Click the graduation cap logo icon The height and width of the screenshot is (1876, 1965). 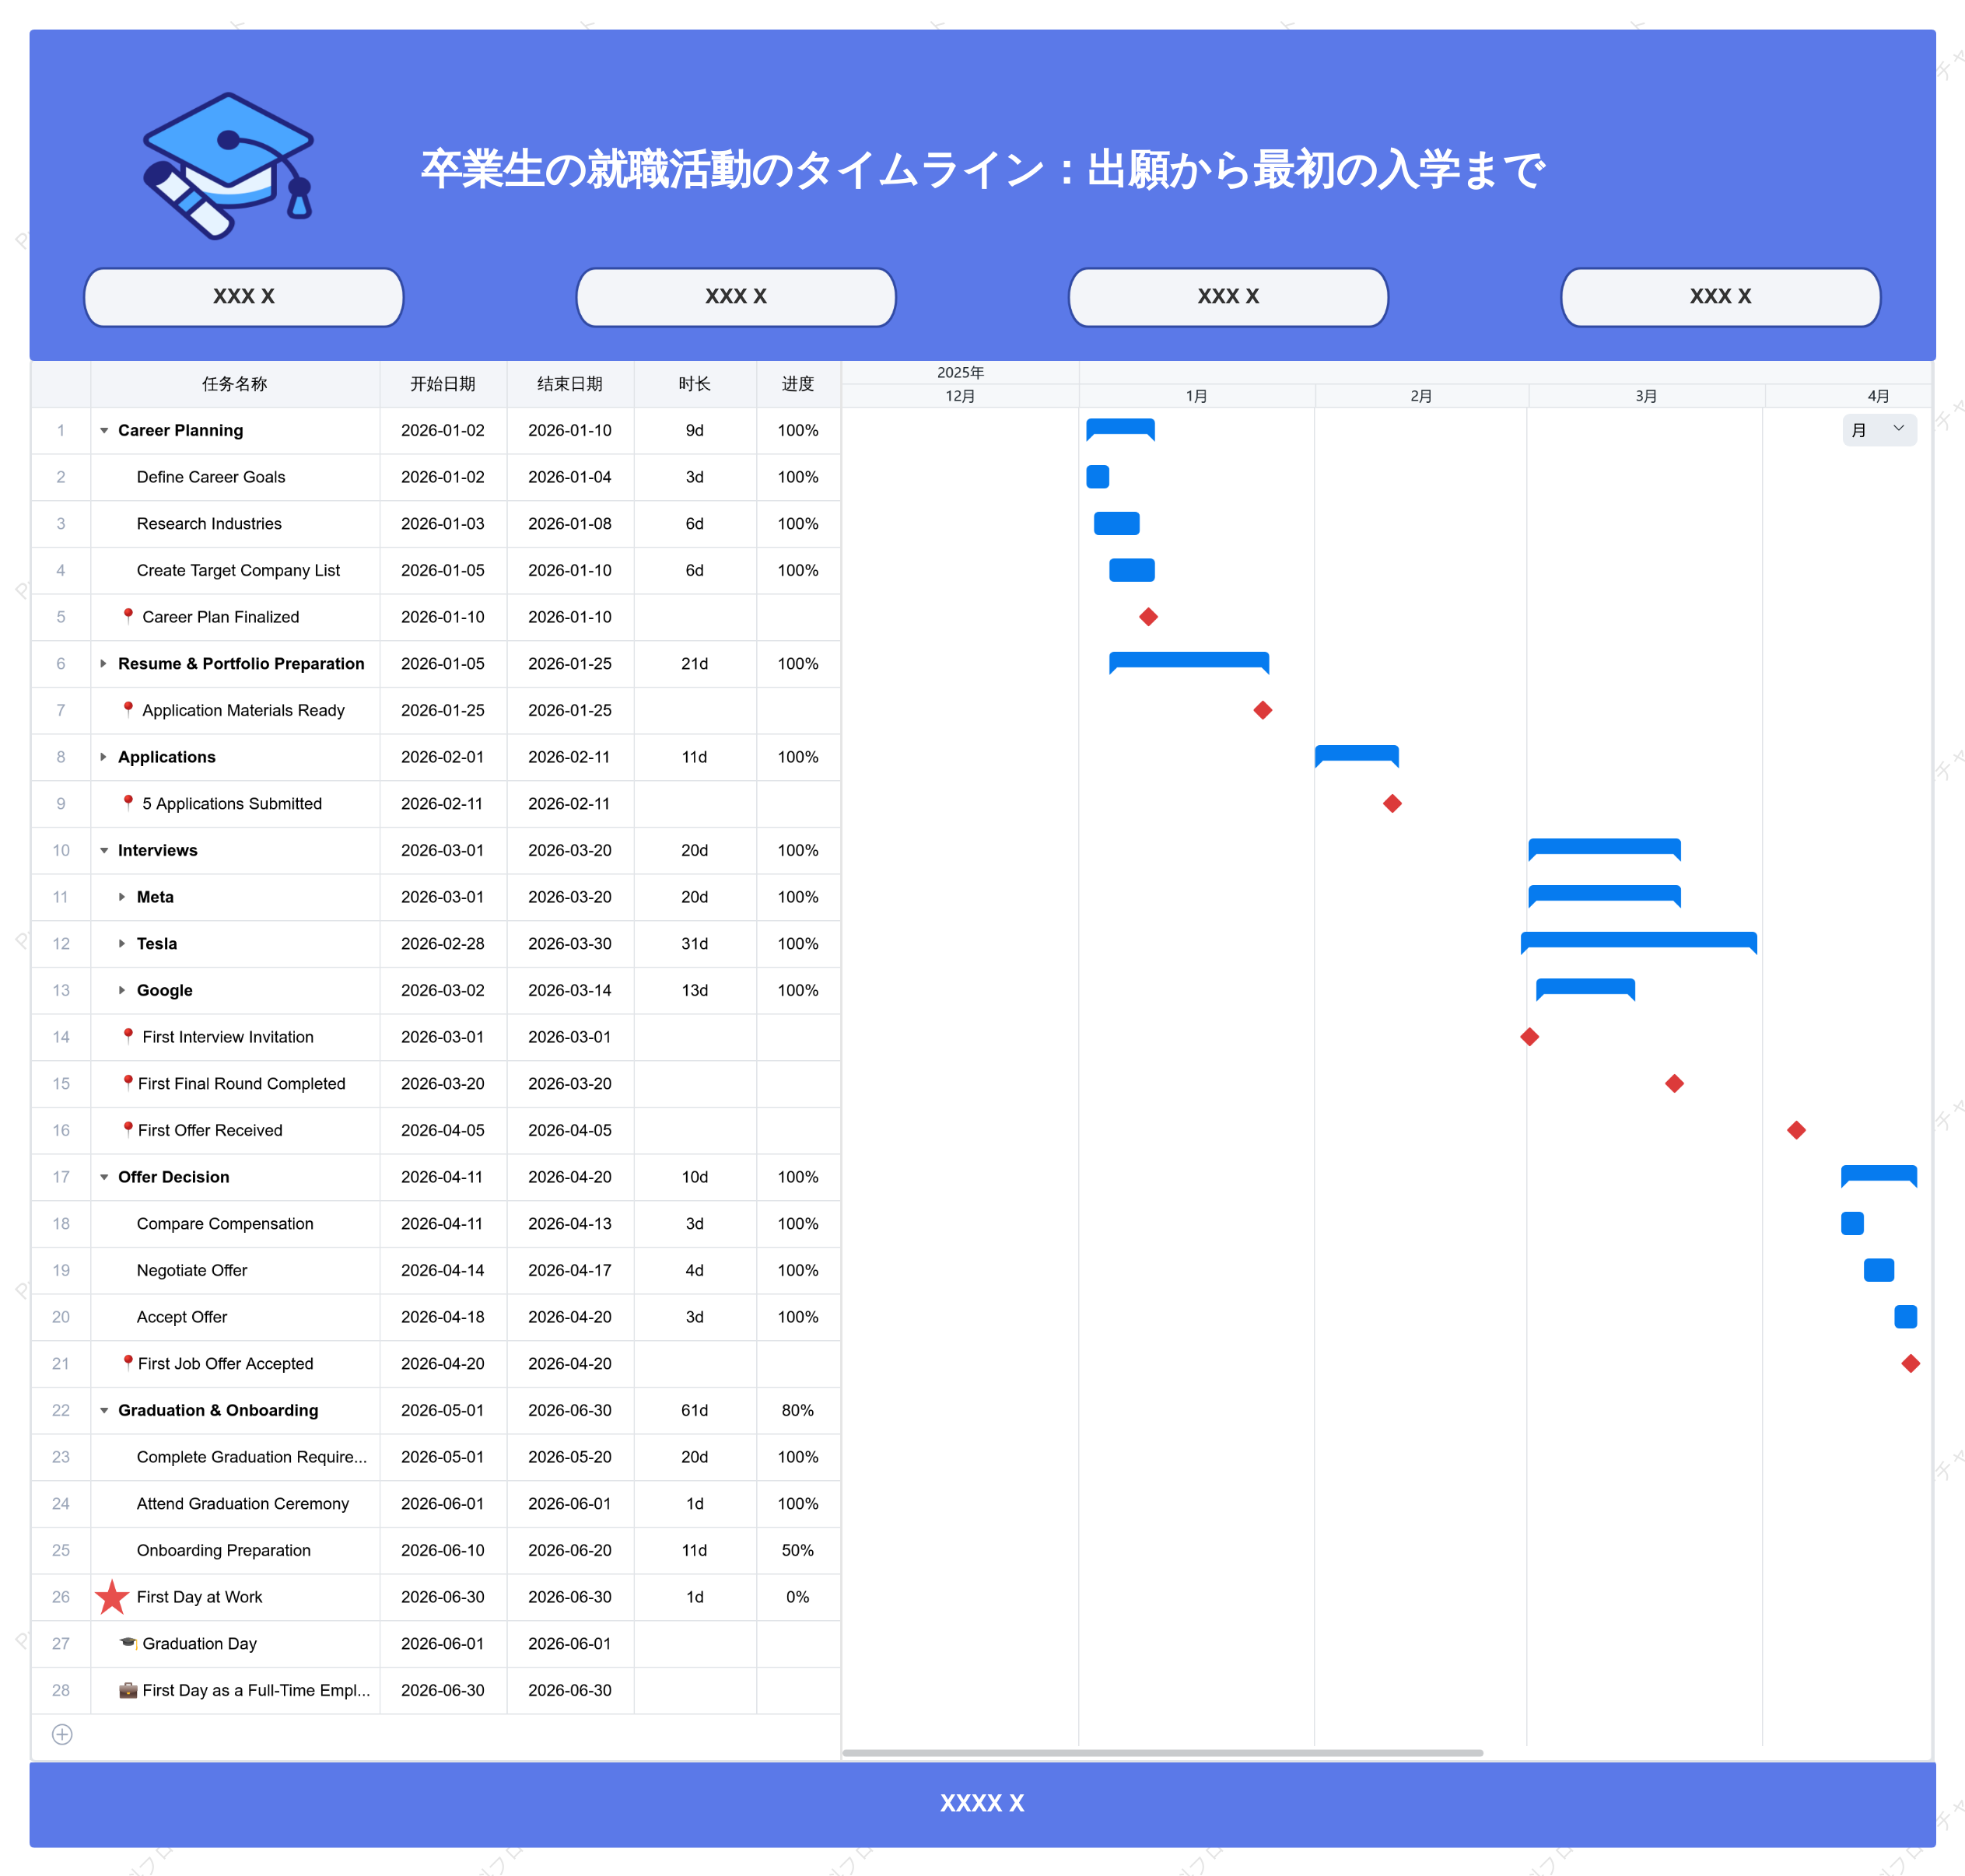228,166
